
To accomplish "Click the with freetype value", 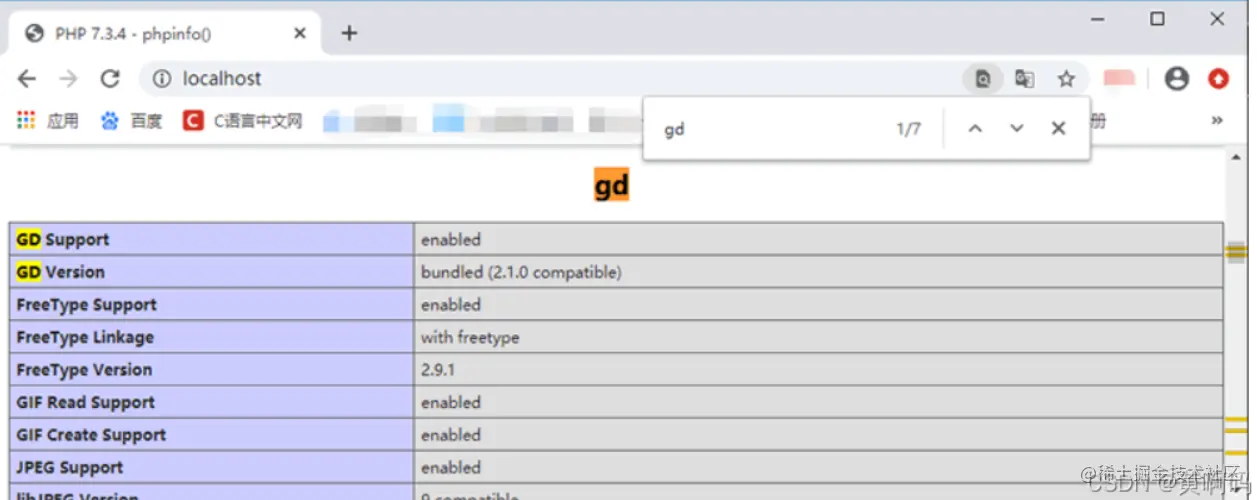I will [x=470, y=338].
